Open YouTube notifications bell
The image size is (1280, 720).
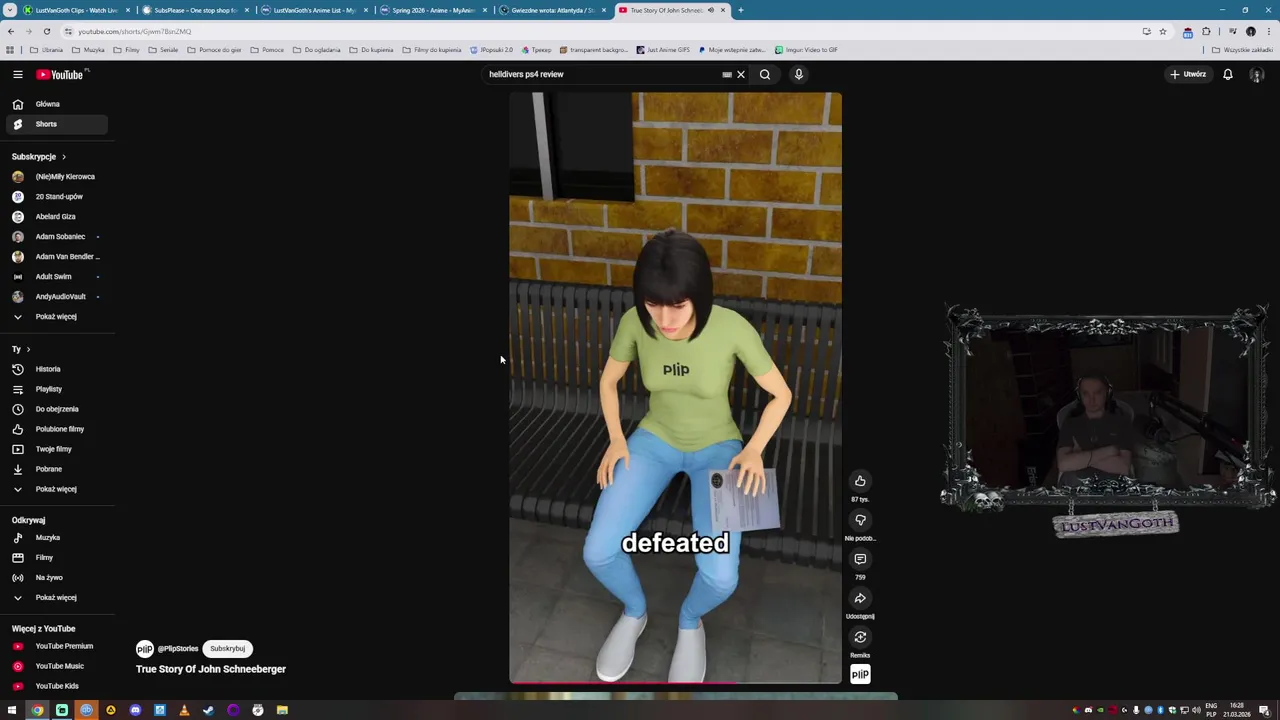1228,74
